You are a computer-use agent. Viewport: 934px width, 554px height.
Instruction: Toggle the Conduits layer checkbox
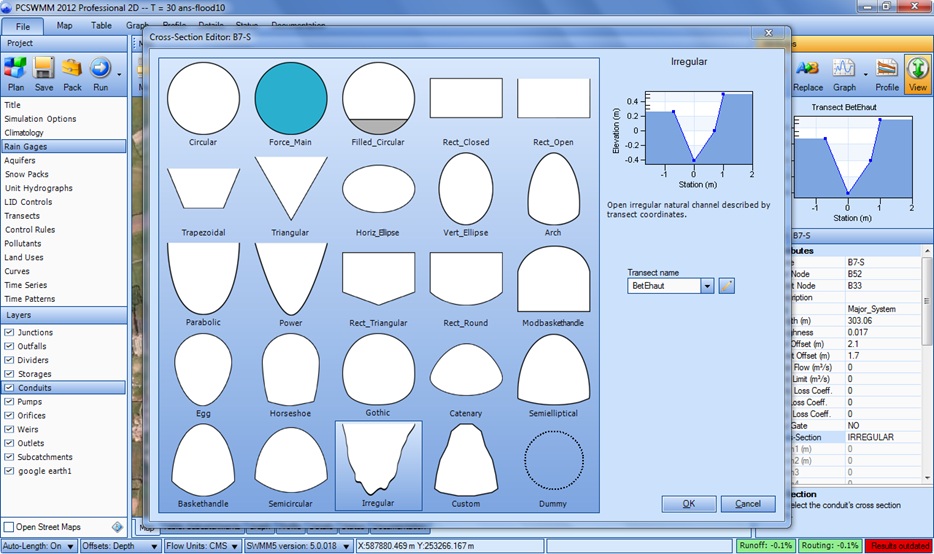click(9, 388)
